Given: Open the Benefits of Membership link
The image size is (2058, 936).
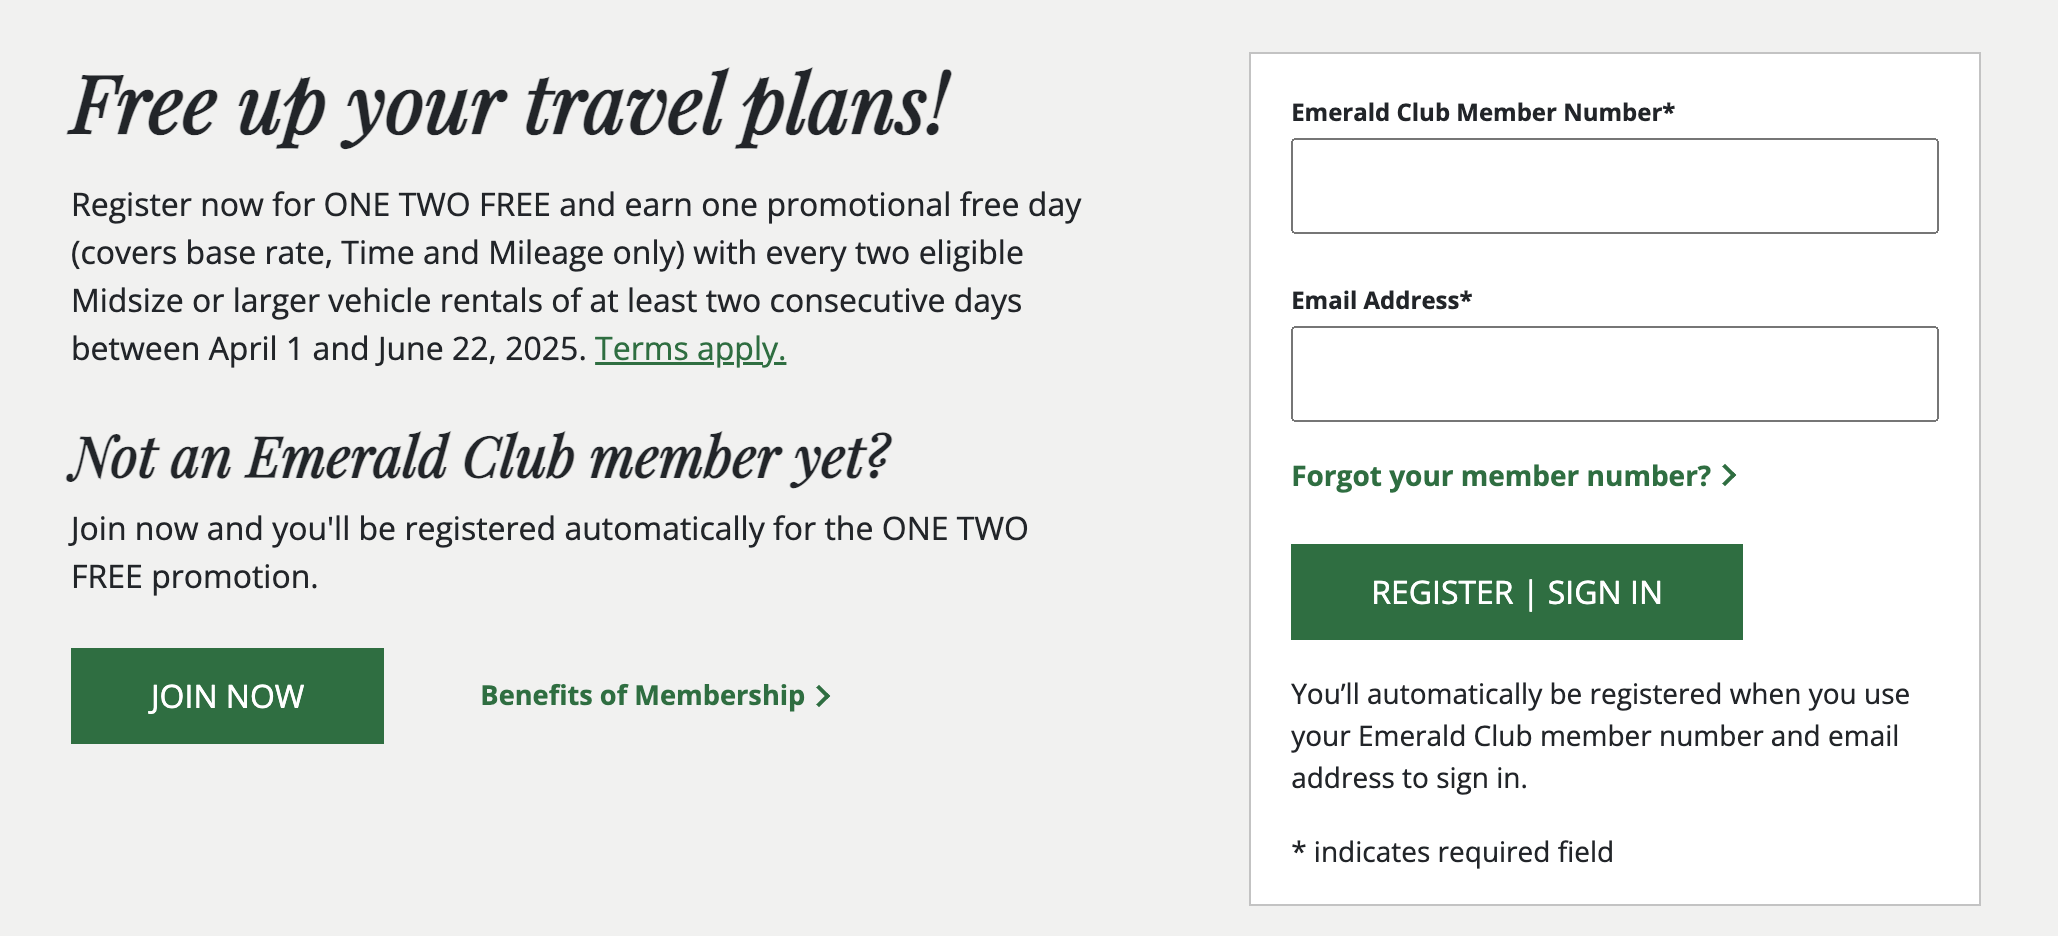Looking at the screenshot, I should click(642, 695).
